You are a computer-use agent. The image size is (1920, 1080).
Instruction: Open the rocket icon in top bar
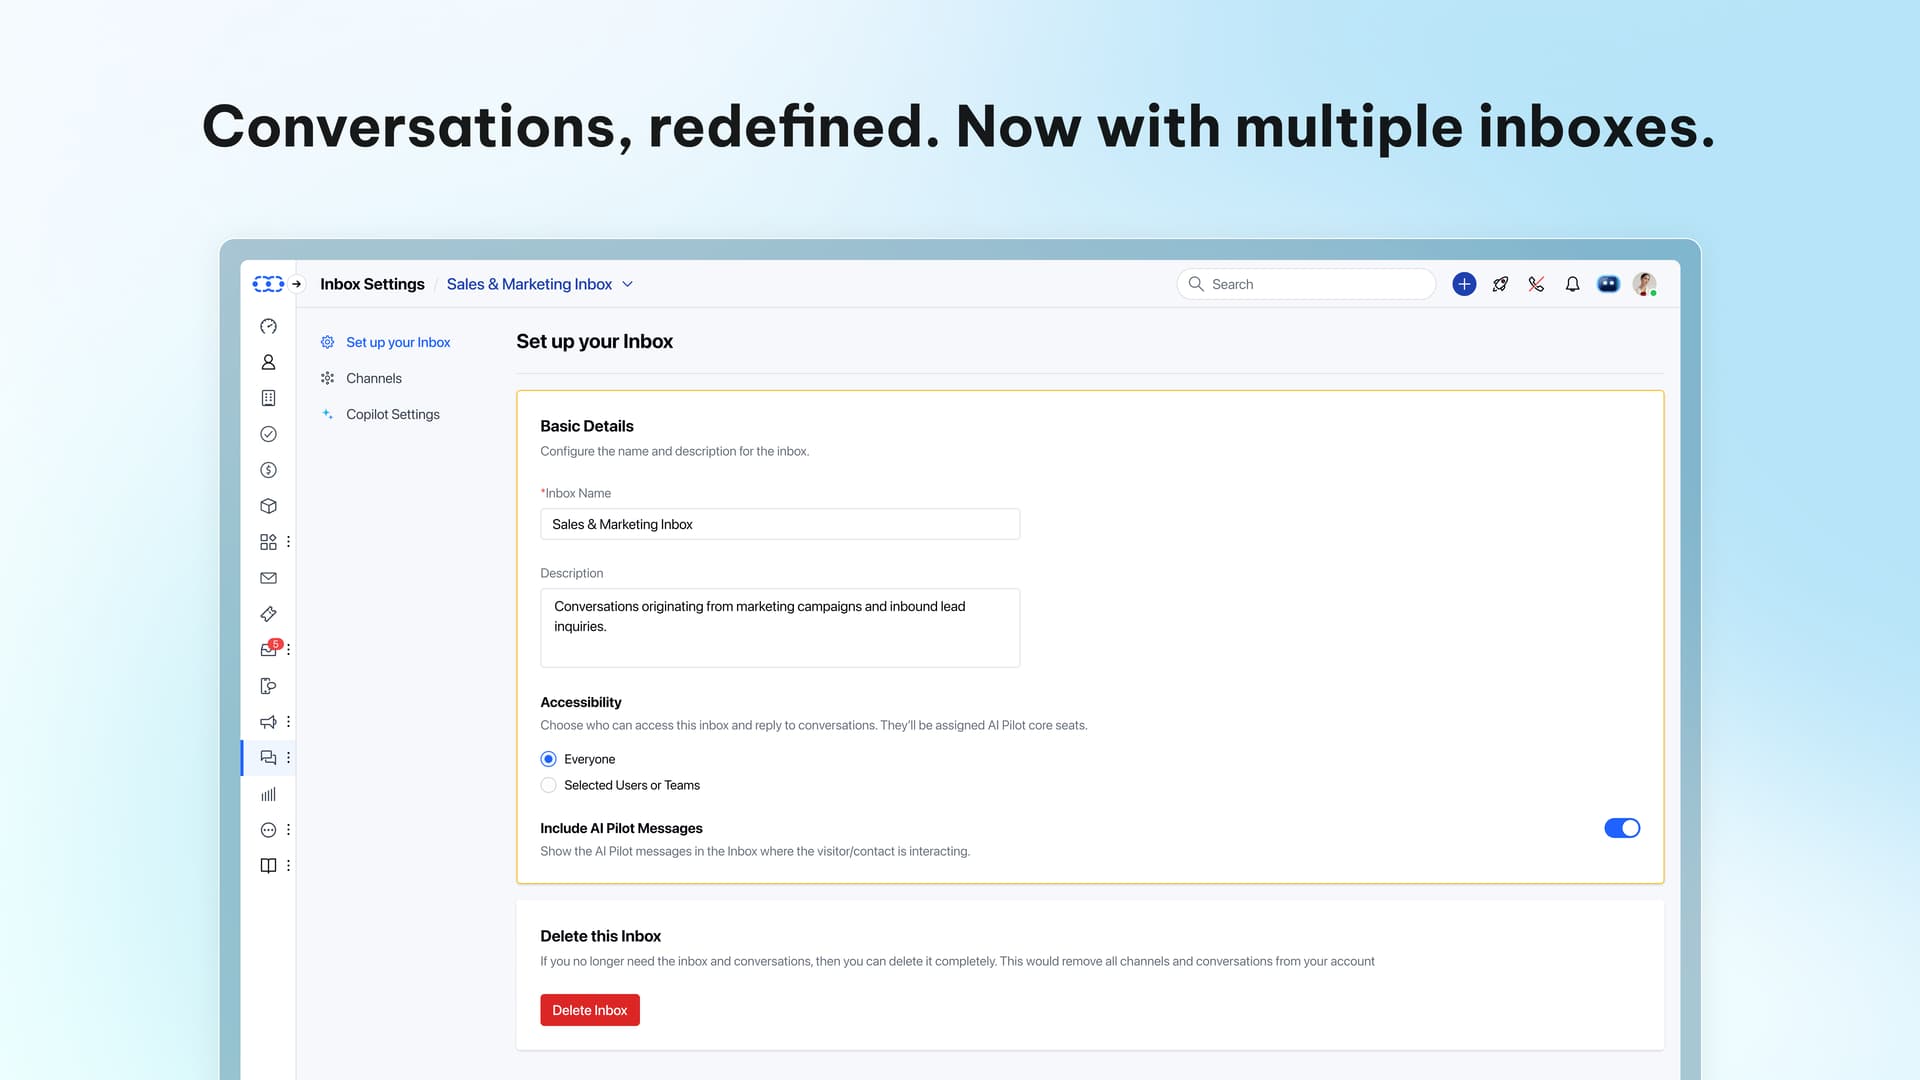1500,284
